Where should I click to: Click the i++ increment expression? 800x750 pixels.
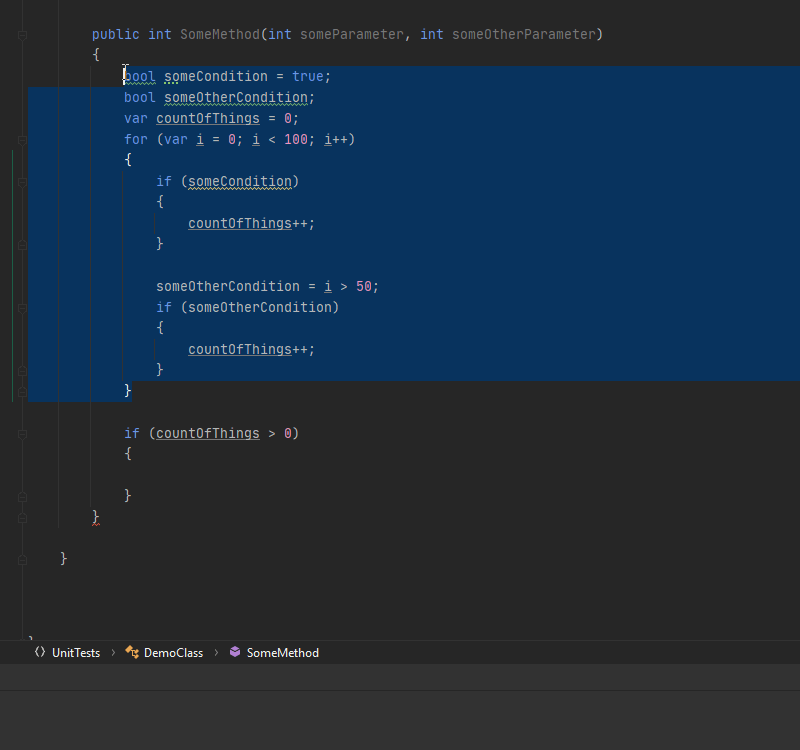336,139
